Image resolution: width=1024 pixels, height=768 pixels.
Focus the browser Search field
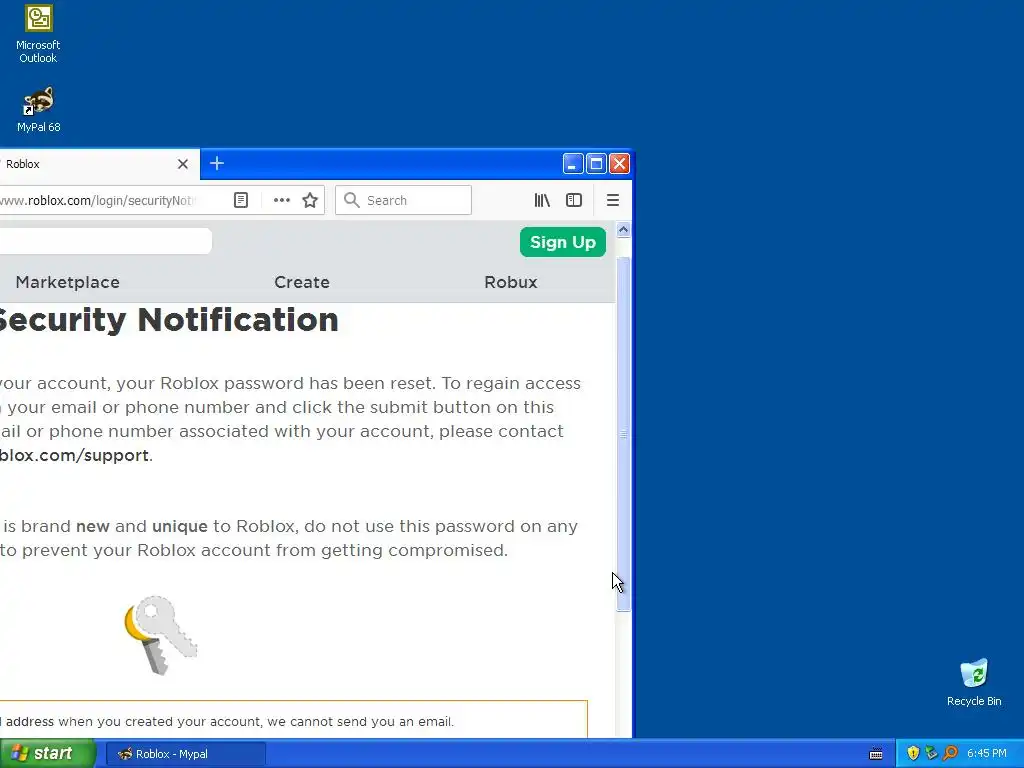(403, 200)
